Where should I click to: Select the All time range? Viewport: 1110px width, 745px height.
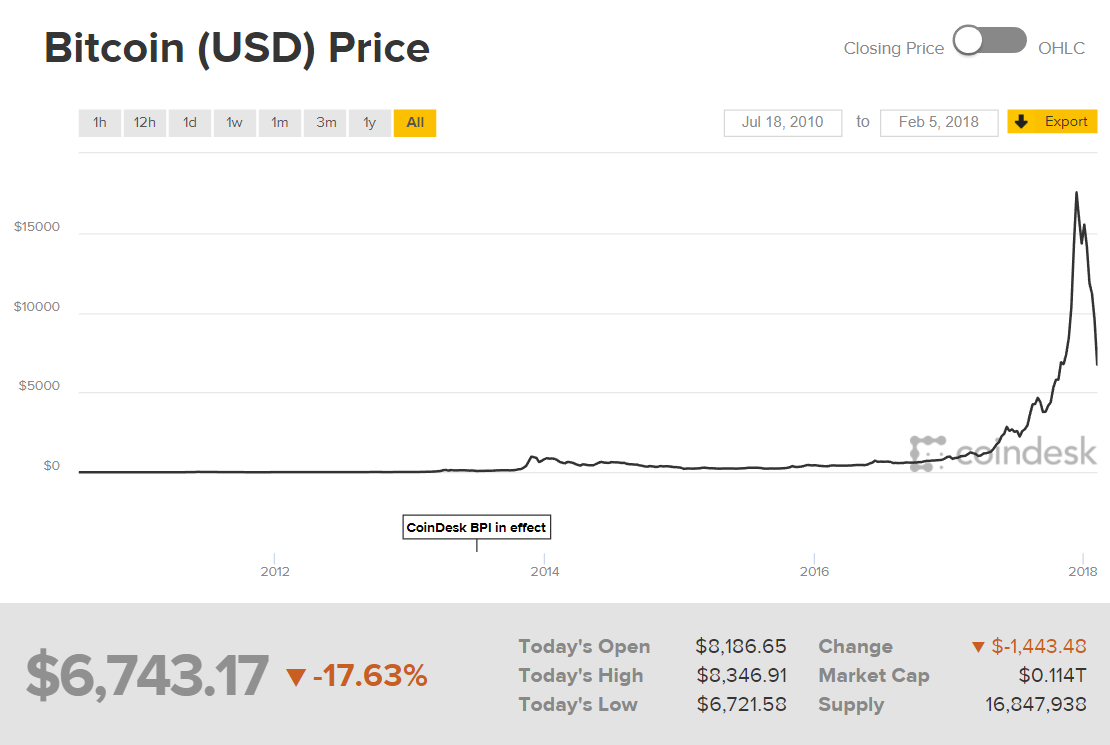[415, 123]
